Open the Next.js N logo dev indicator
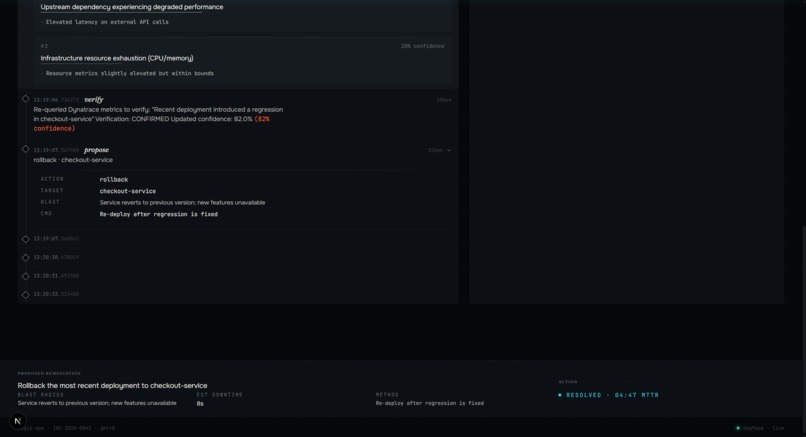The image size is (806, 437). (x=17, y=421)
